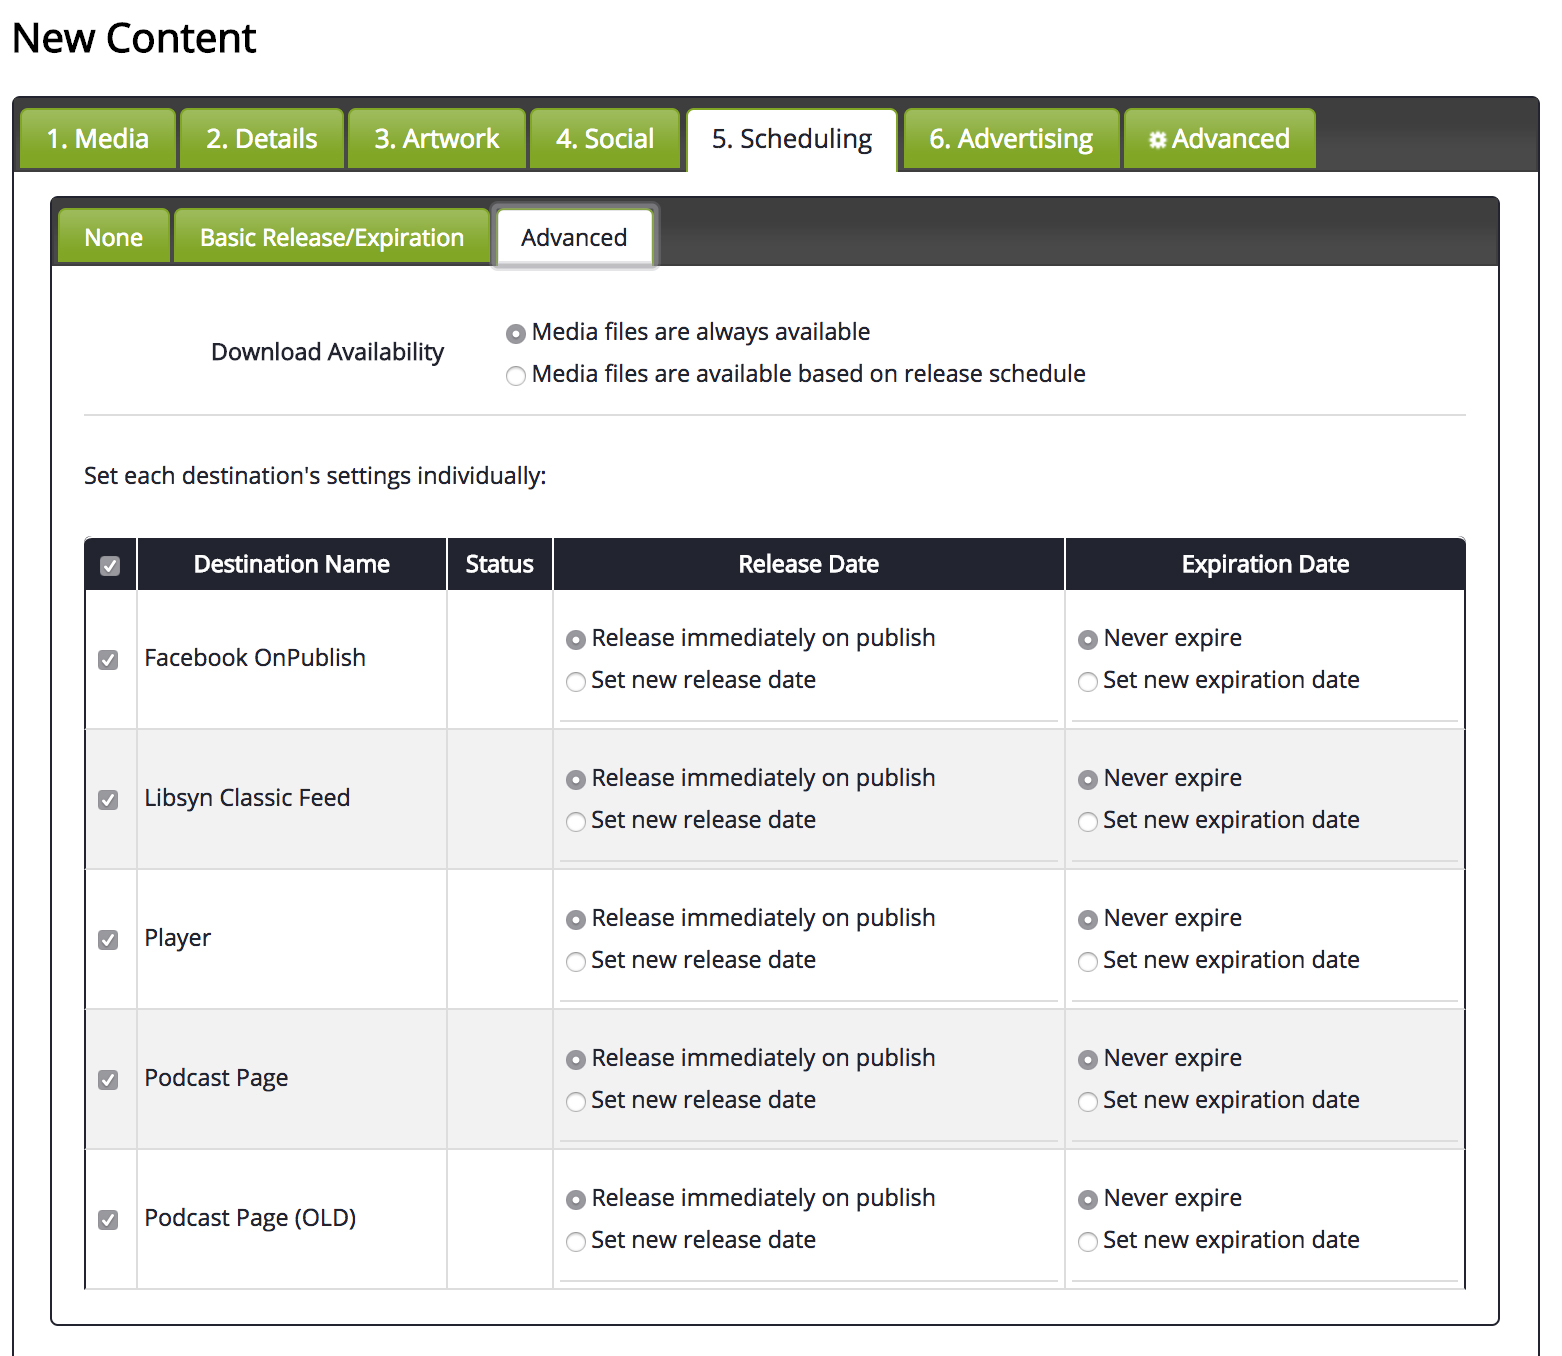Click the Release Date column header
This screenshot has width=1562, height=1356.
pyautogui.click(x=808, y=565)
